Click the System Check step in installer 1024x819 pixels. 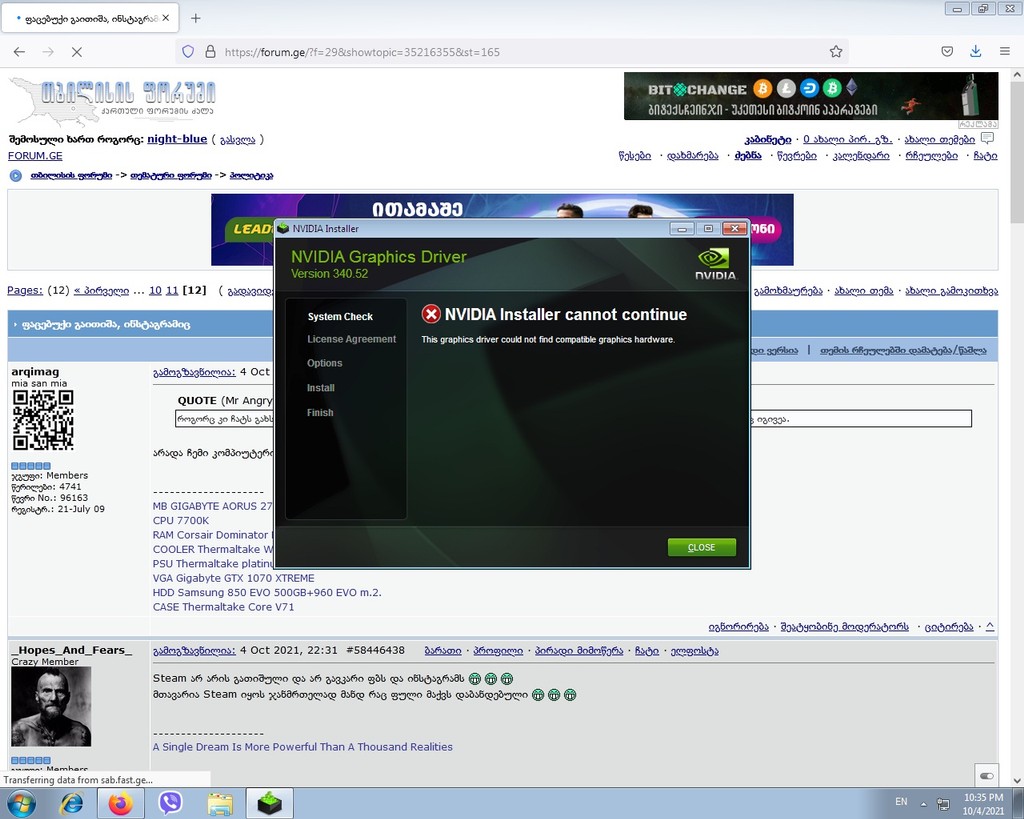pyautogui.click(x=340, y=316)
